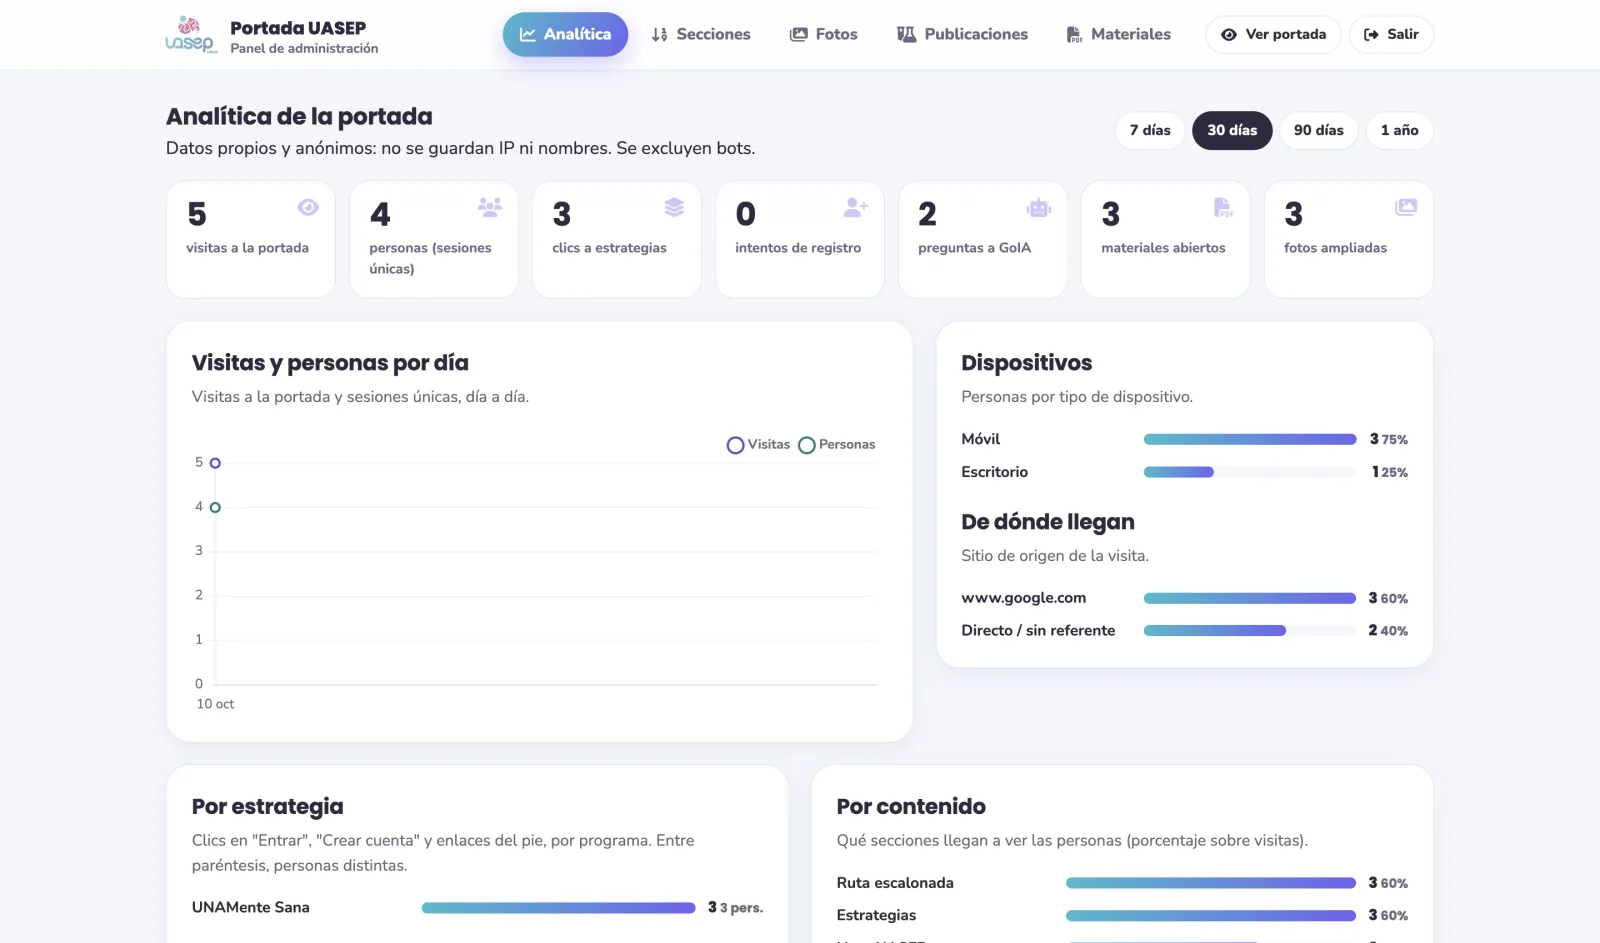1600x943 pixels.
Task: Click the Personas data point at 4
Action: coord(215,508)
